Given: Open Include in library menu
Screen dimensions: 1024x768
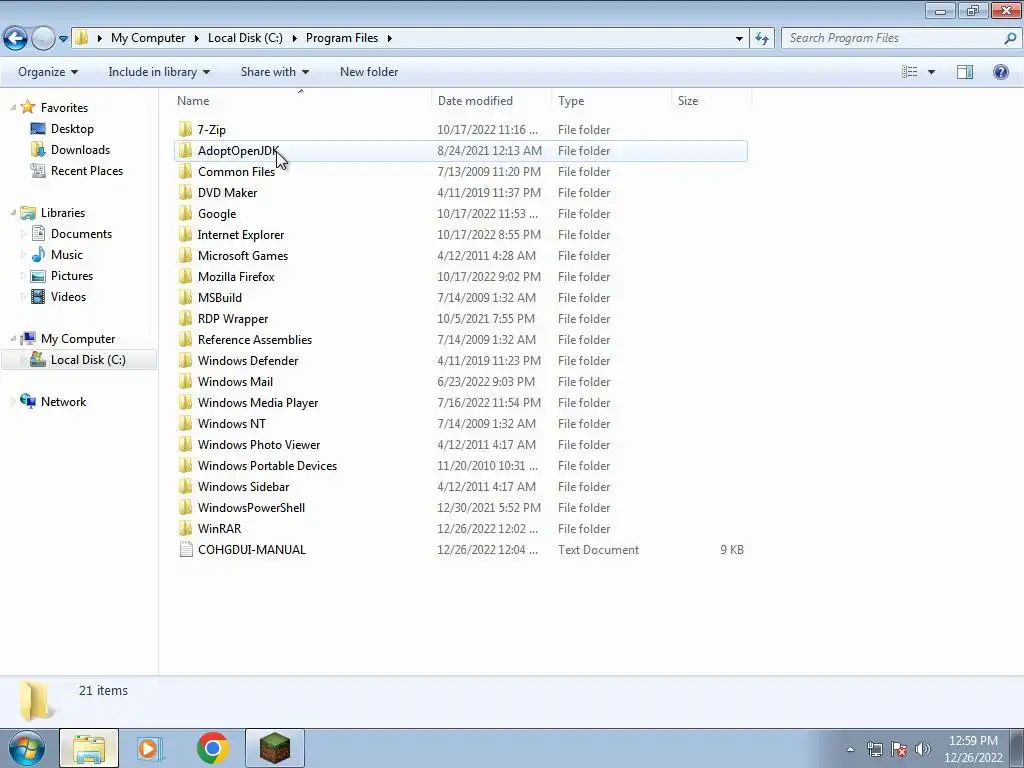Looking at the screenshot, I should 159,72.
